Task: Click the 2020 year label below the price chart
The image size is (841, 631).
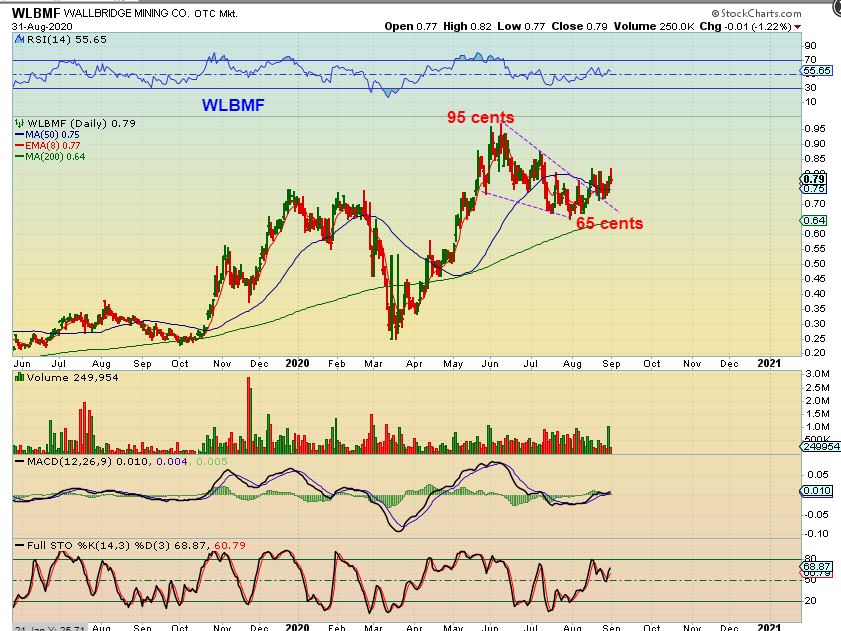Action: coord(297,363)
